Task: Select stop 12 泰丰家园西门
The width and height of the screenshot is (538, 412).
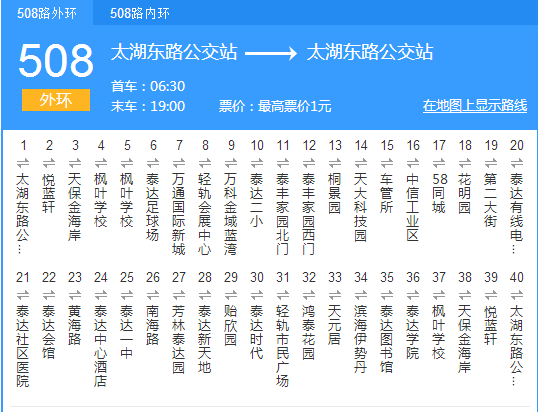Action: click(x=309, y=214)
